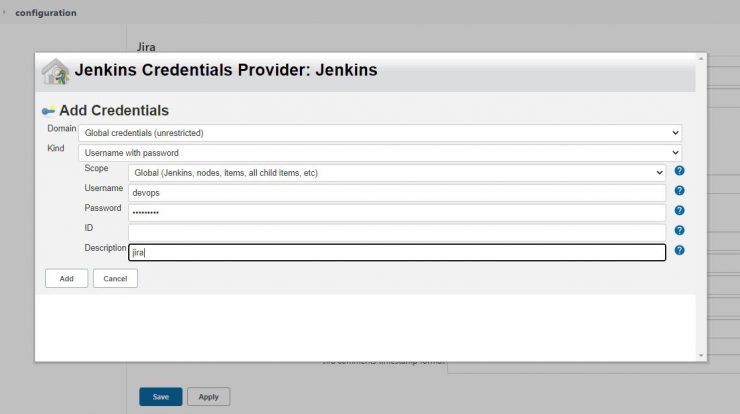Click the Username field containing devops

(x=397, y=193)
